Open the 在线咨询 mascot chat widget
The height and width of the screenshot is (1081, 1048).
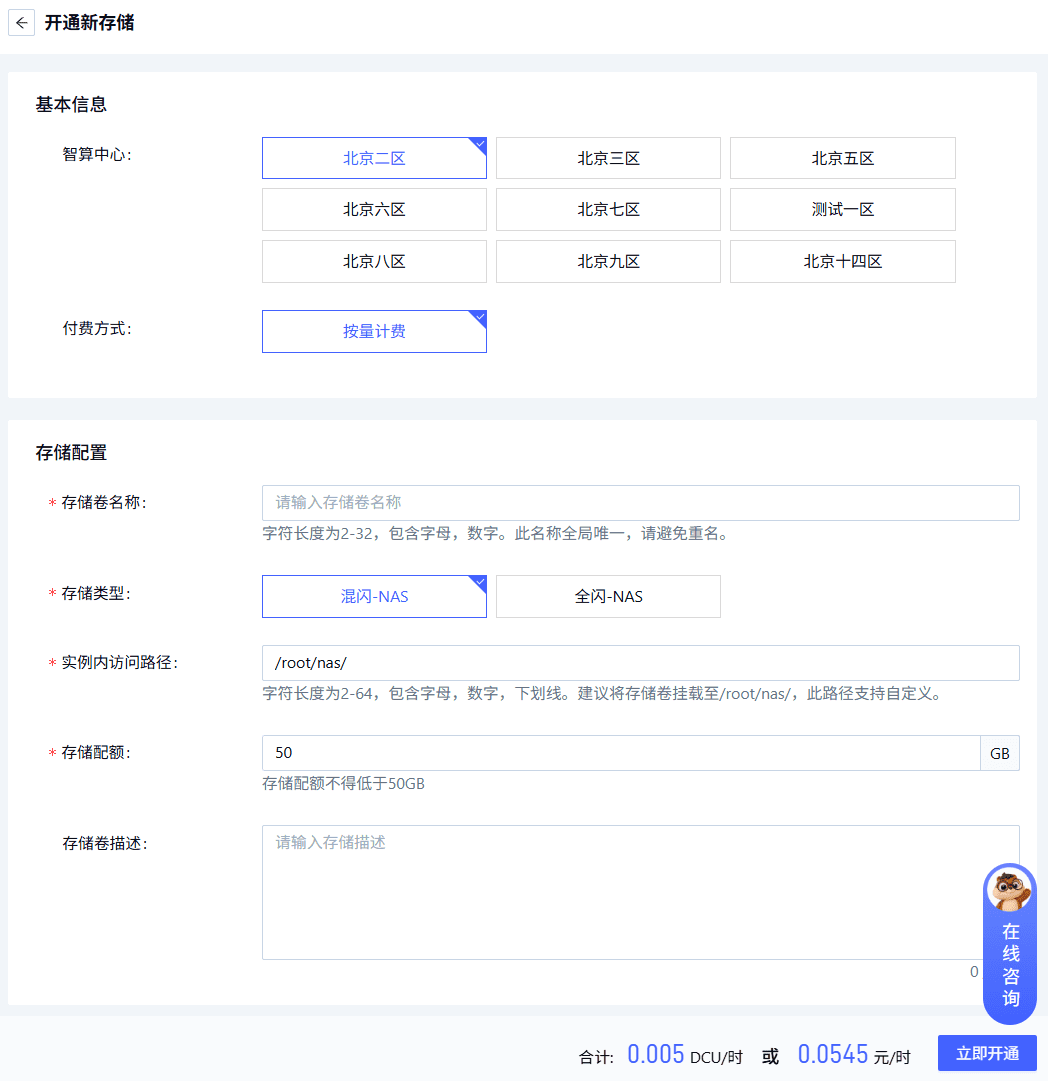[x=1009, y=943]
